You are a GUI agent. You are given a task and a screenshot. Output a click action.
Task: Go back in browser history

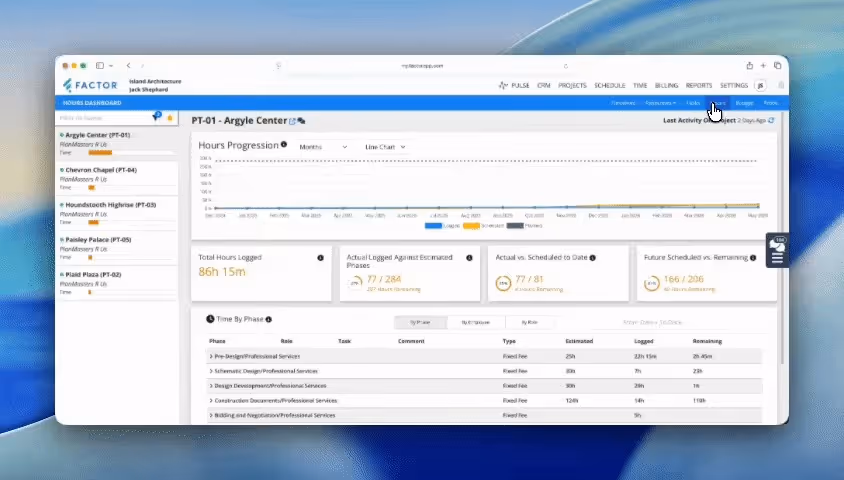129,66
